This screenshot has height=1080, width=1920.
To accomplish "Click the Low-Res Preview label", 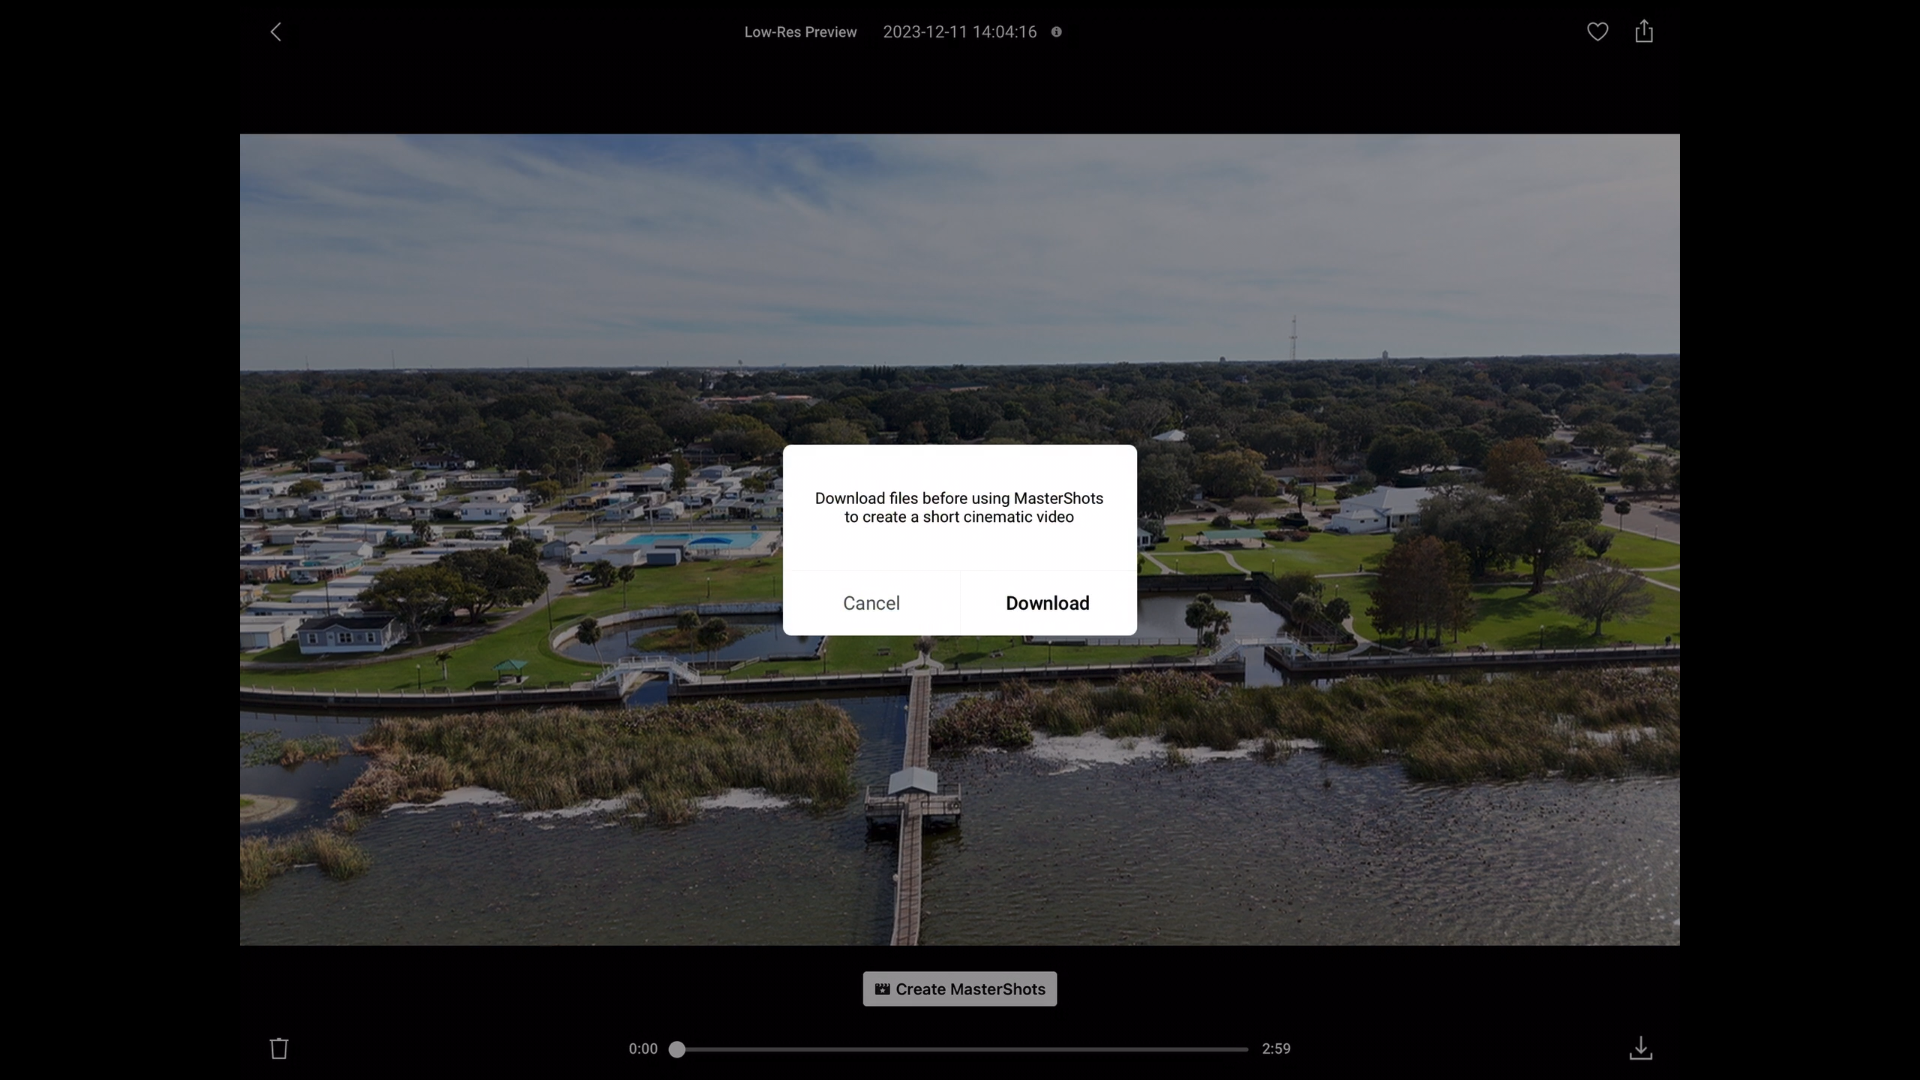I will coord(800,32).
